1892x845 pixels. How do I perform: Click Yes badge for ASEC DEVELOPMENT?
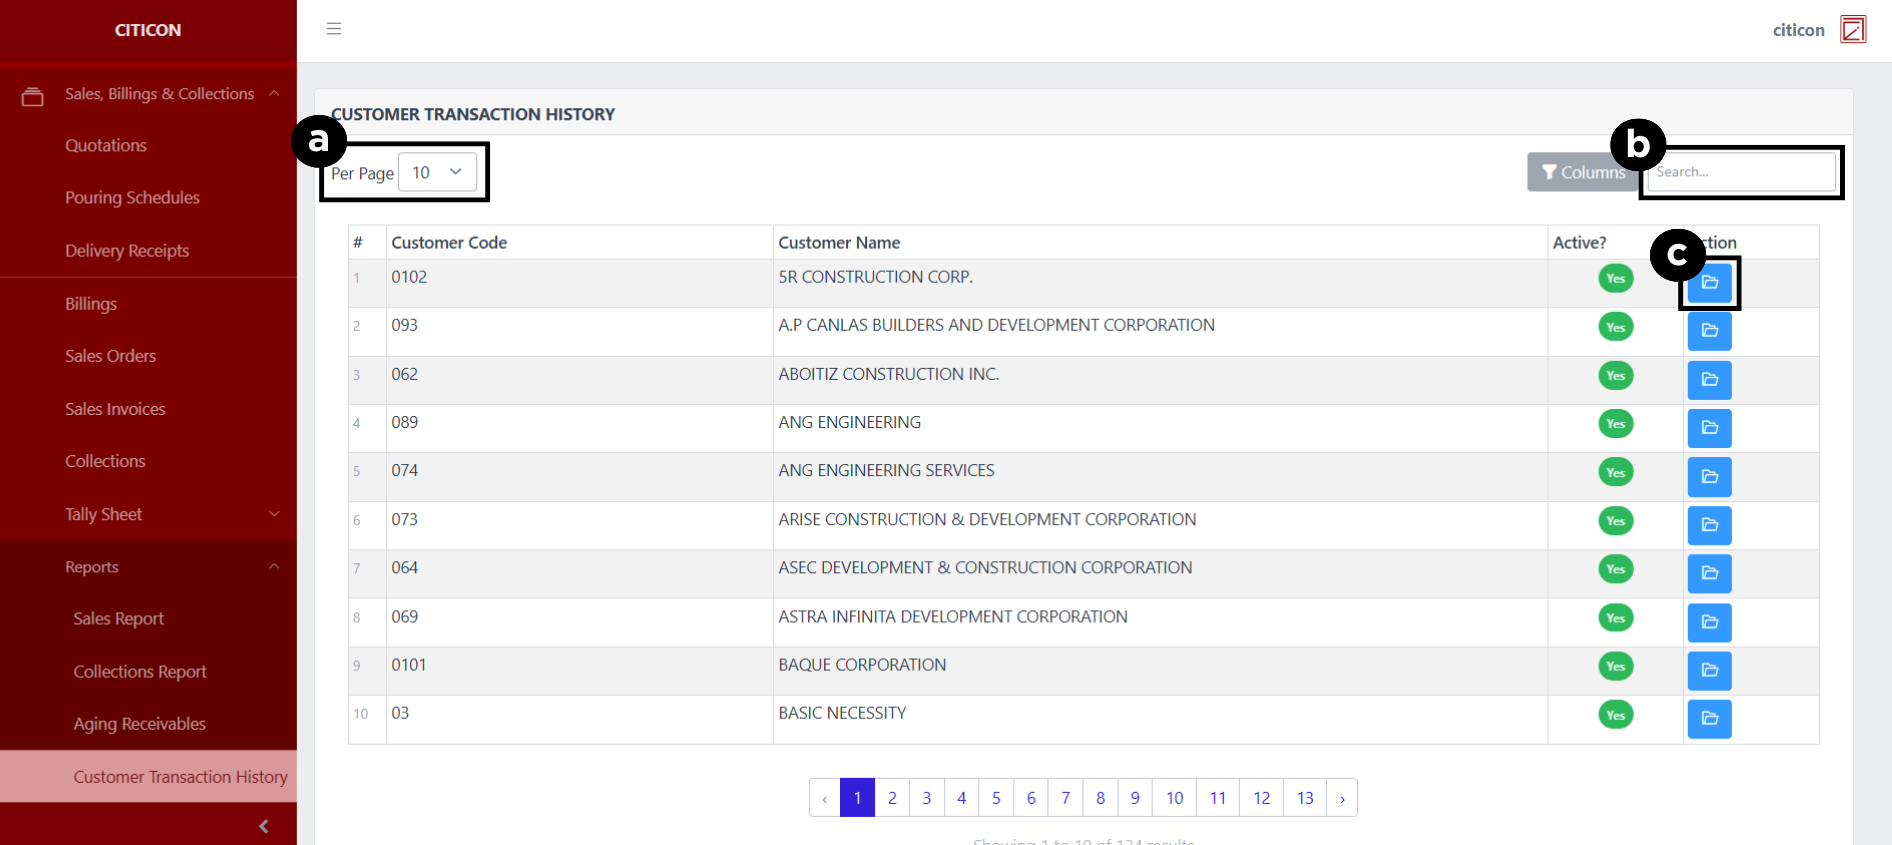(1616, 569)
